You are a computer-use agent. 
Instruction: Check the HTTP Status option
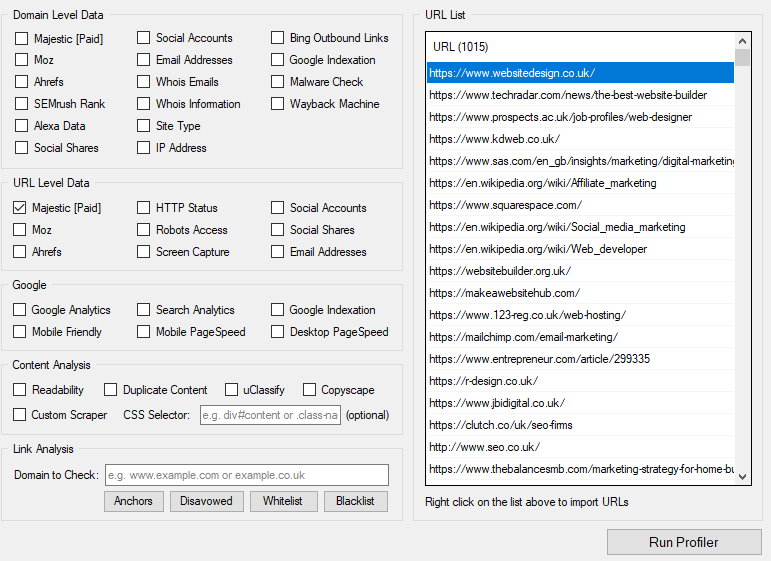144,207
